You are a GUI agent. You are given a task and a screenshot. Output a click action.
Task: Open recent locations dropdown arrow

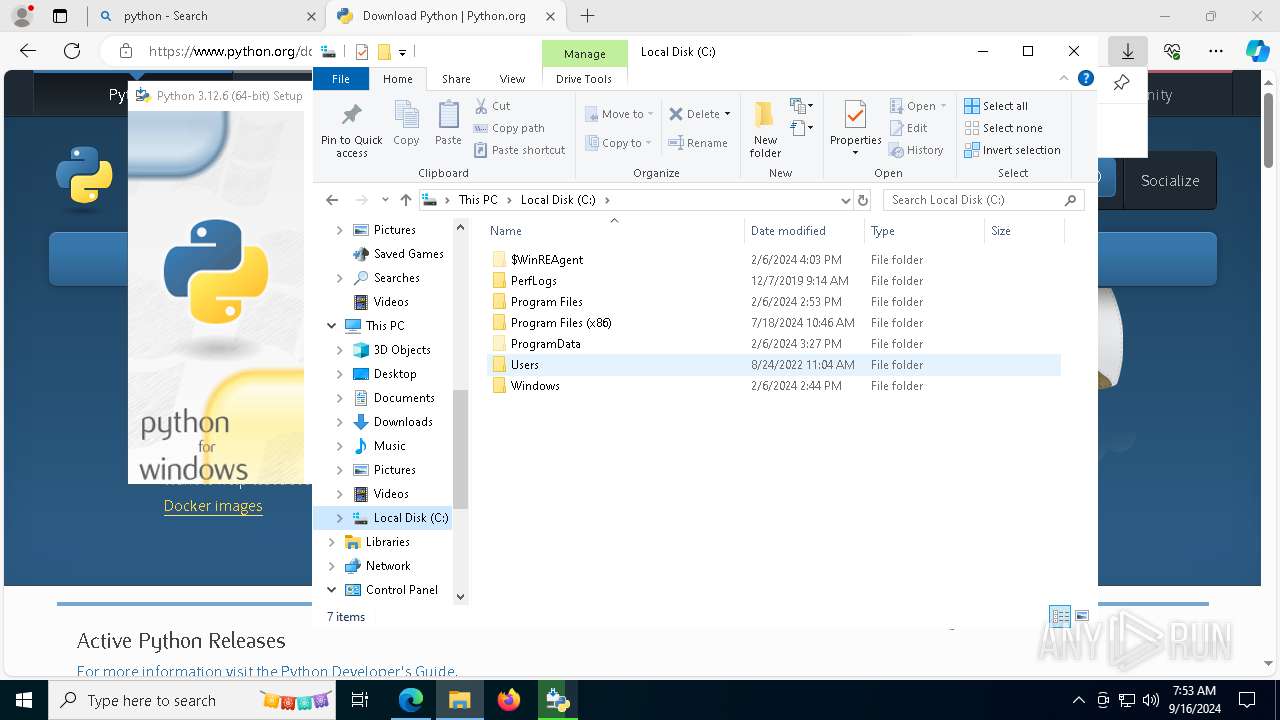[x=385, y=200]
